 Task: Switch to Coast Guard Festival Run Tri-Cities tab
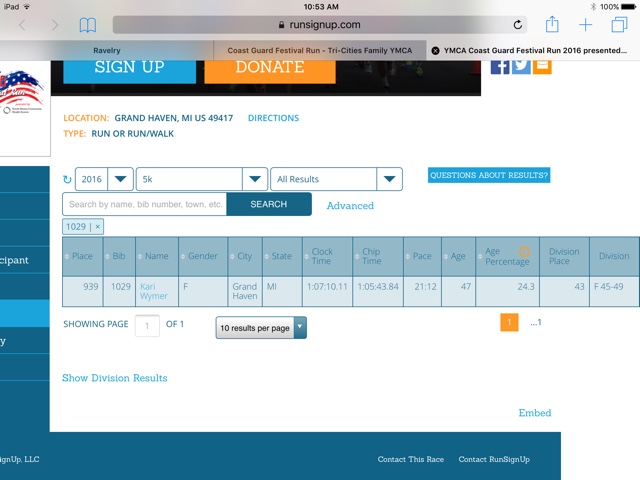pyautogui.click(x=320, y=51)
